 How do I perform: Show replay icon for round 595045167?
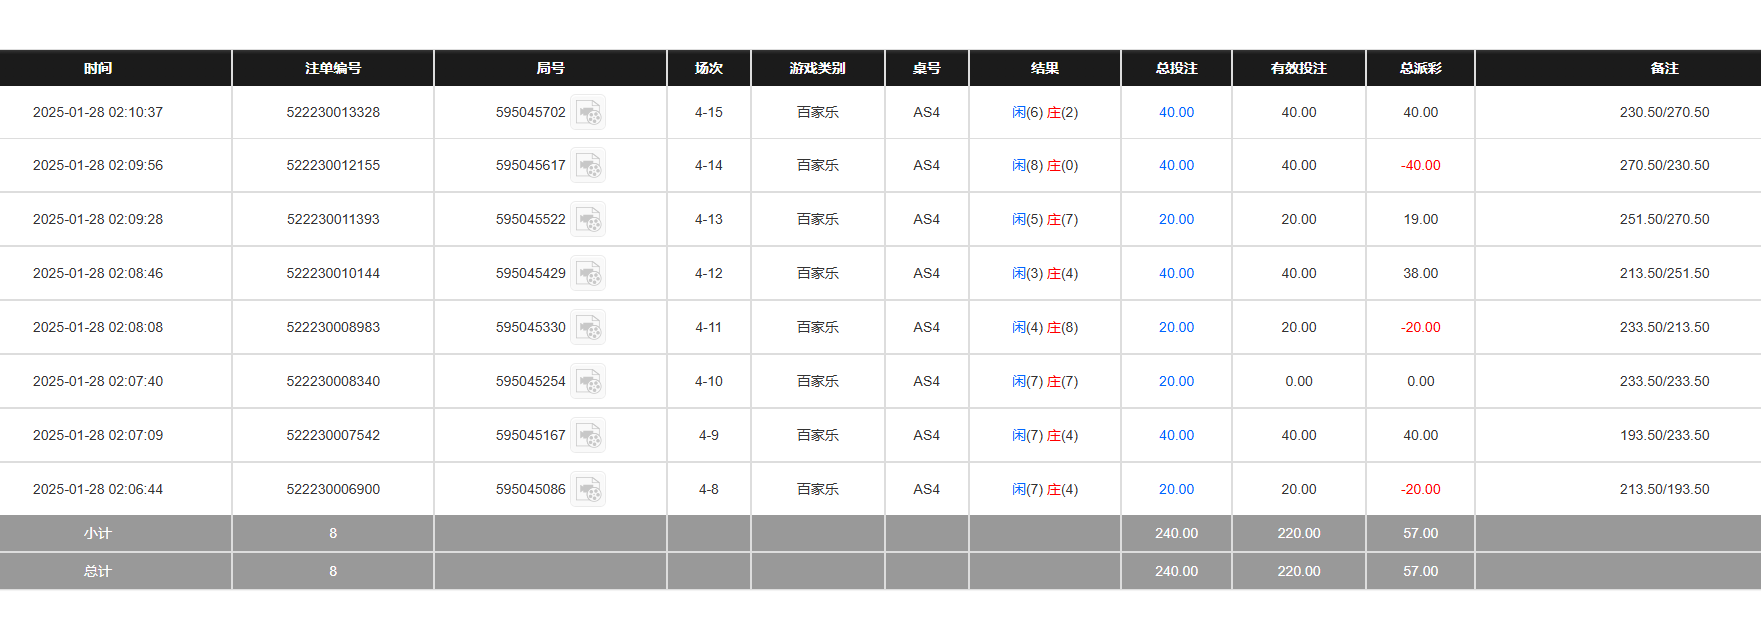coord(589,435)
